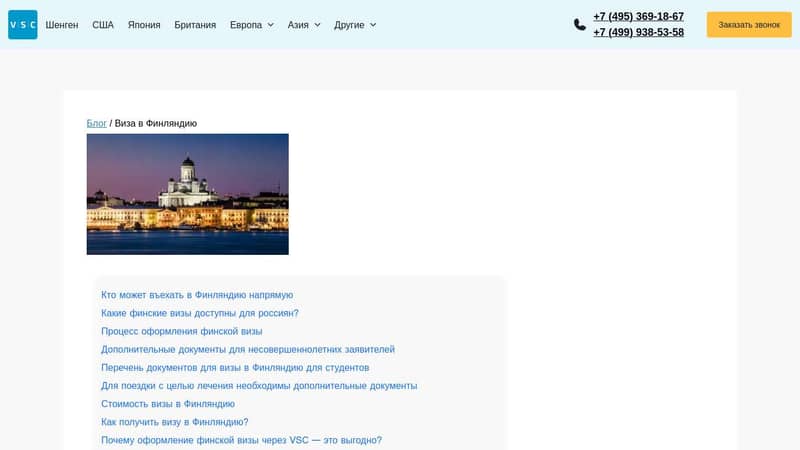This screenshot has height=450, width=800.
Task: Jump to Для поездки с целью лечения section
Action: (259, 386)
